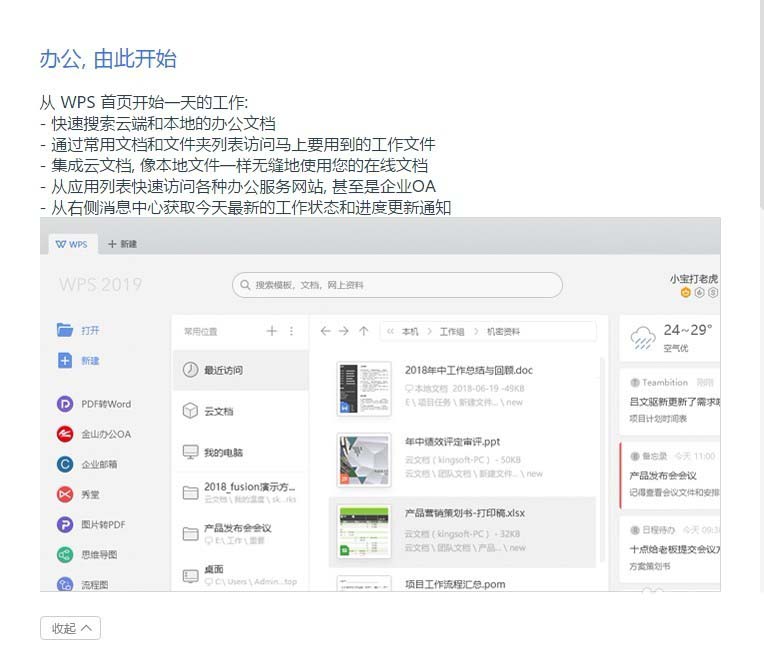Open 桌面 location entry
This screenshot has width=764, height=669.
241,575
